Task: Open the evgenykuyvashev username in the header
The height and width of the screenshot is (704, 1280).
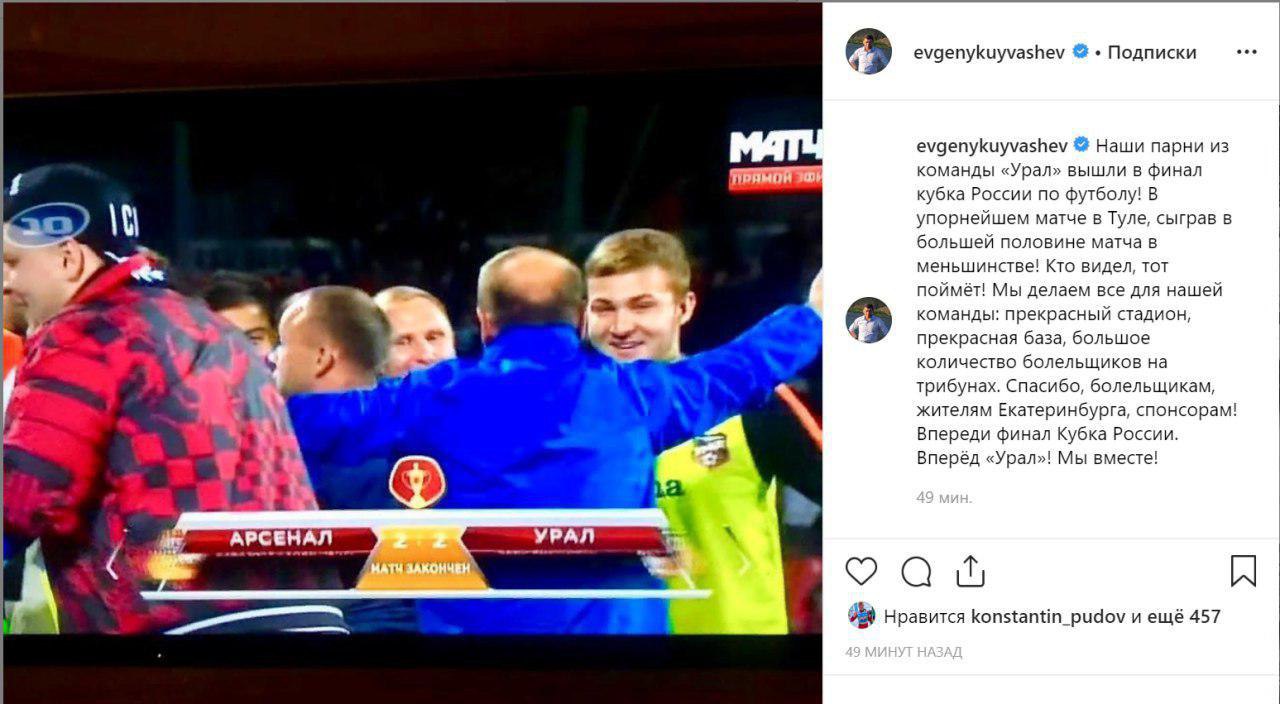Action: click(990, 53)
